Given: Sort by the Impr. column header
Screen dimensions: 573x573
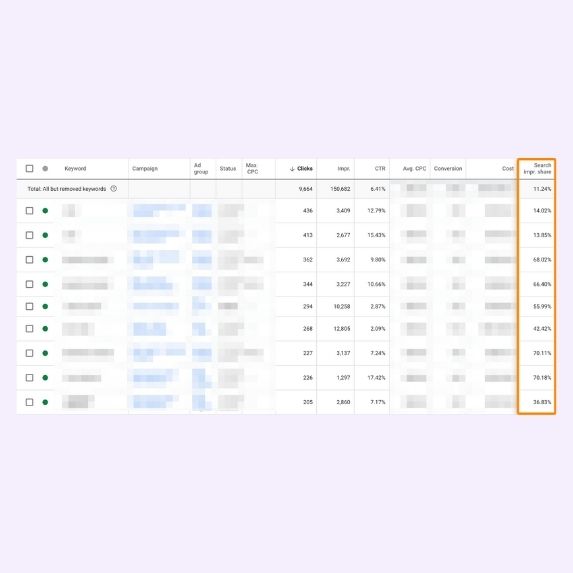Looking at the screenshot, I should click(x=344, y=168).
